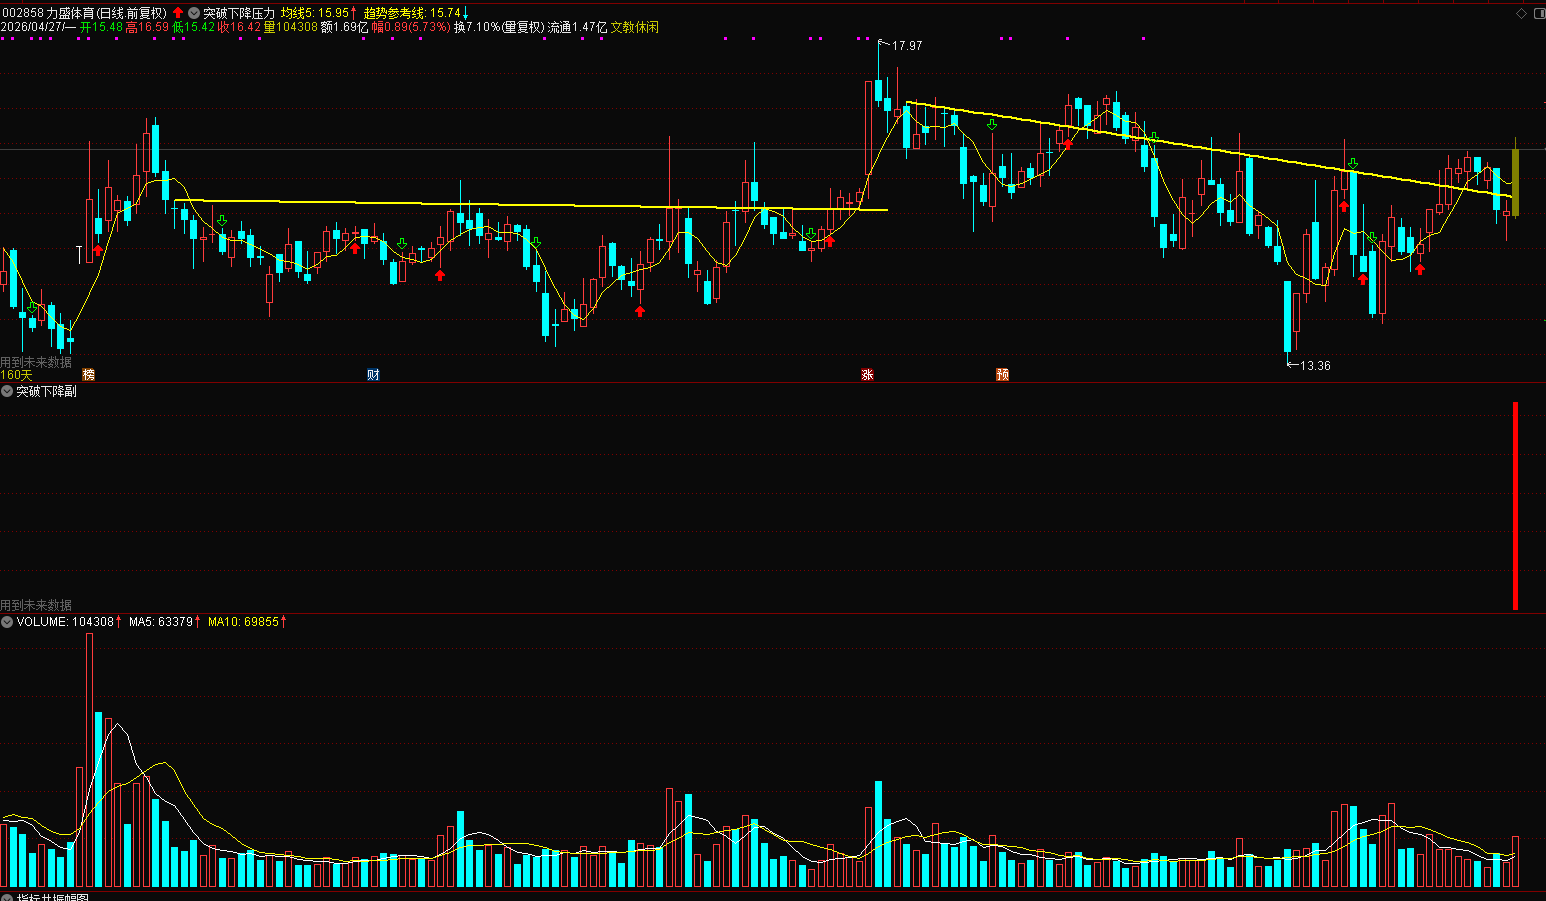Click the 量104308 volume text in header
This screenshot has width=1546, height=901.
pyautogui.click(x=291, y=27)
